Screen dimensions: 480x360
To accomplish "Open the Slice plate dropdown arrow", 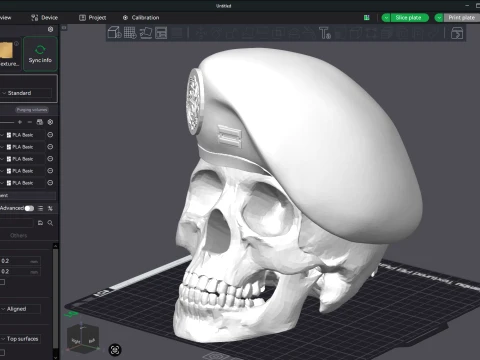I will [x=386, y=18].
